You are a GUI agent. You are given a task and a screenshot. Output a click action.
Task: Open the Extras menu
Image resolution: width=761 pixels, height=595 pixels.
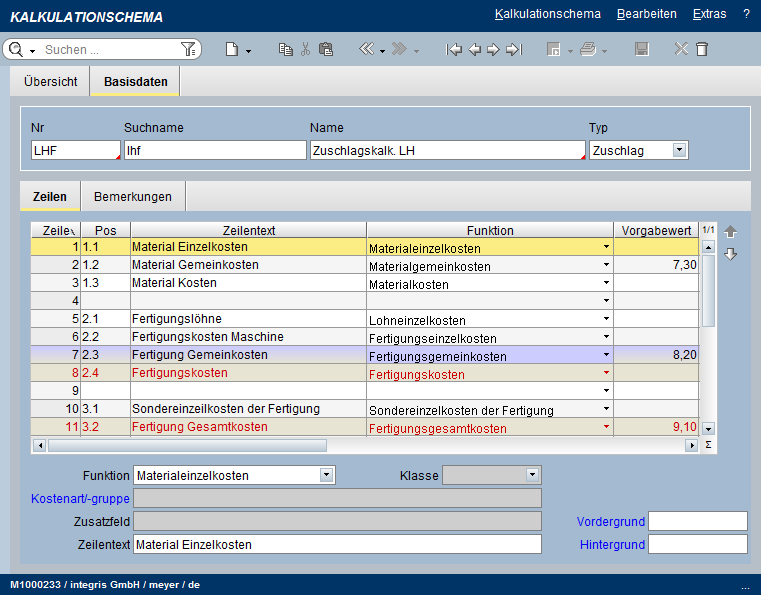(710, 14)
